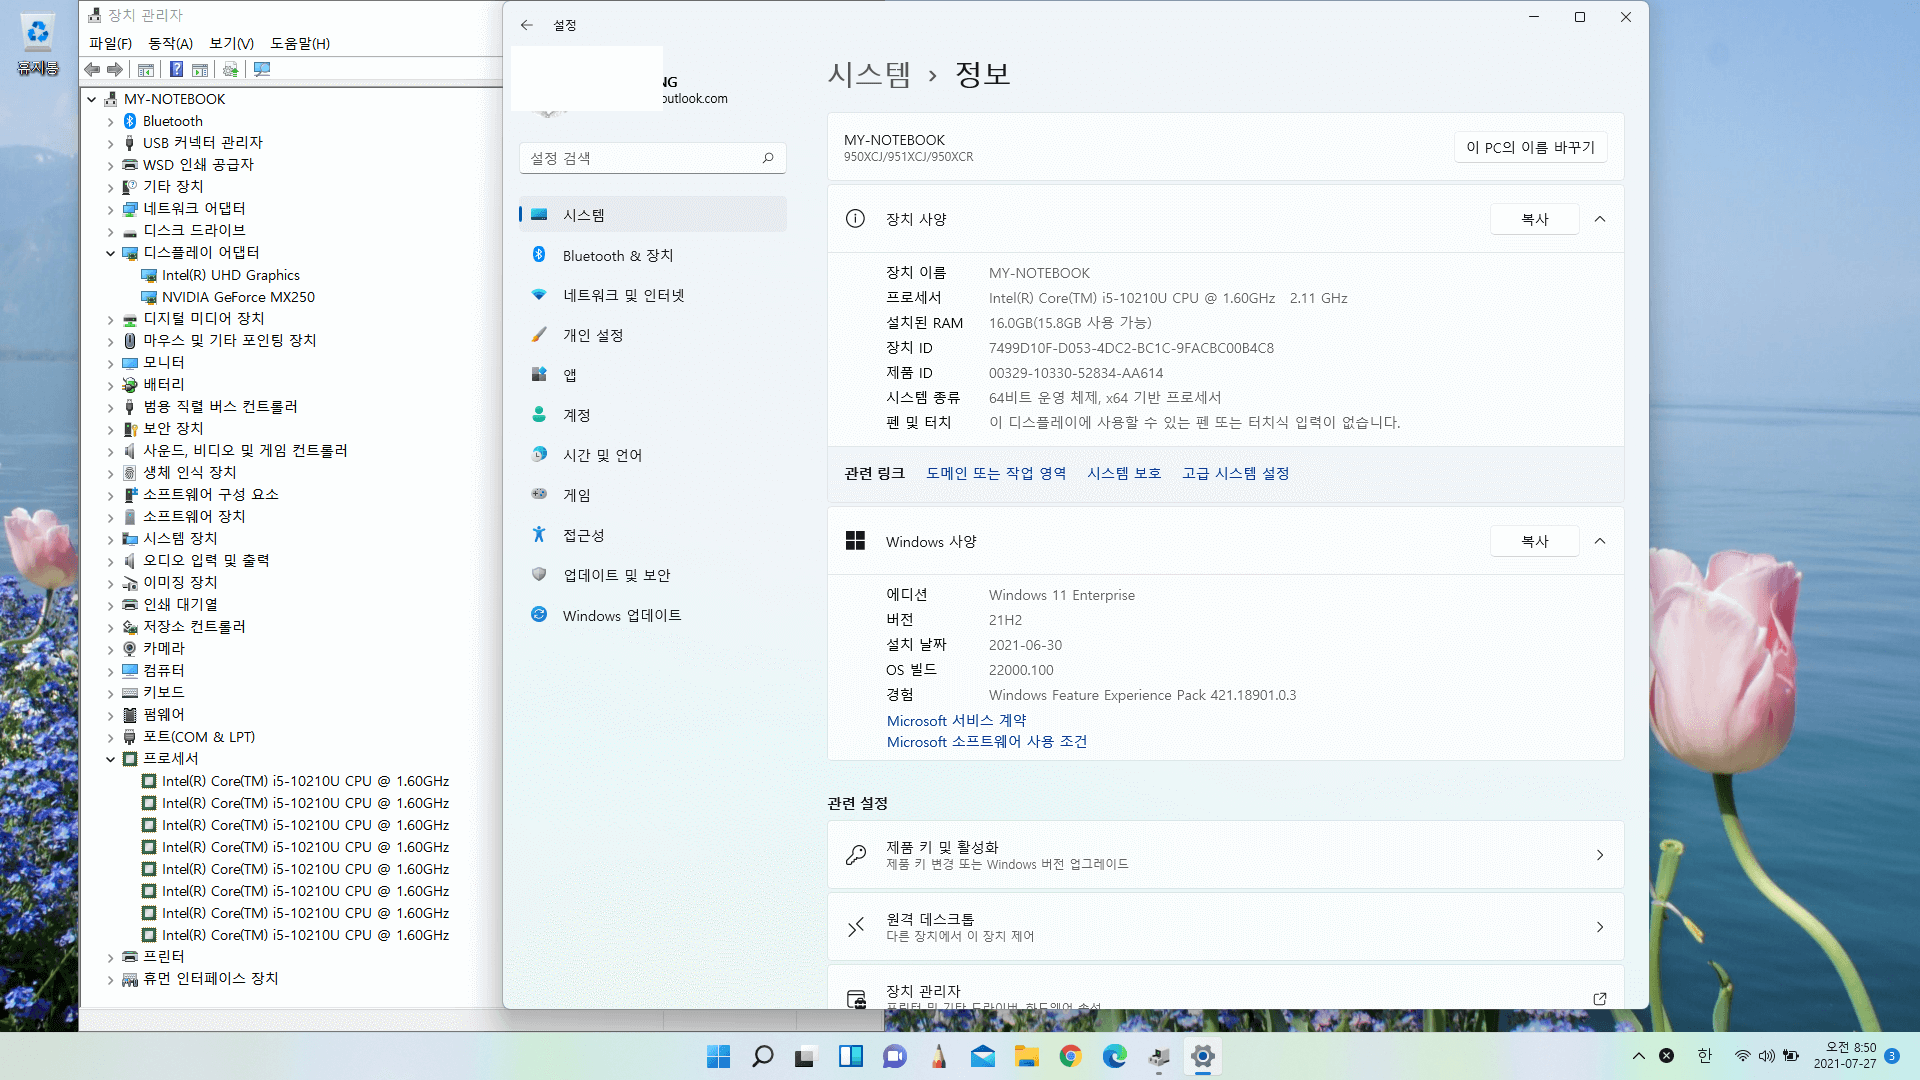Open the notification center badge
The width and height of the screenshot is (1920, 1080).
[1892, 1056]
